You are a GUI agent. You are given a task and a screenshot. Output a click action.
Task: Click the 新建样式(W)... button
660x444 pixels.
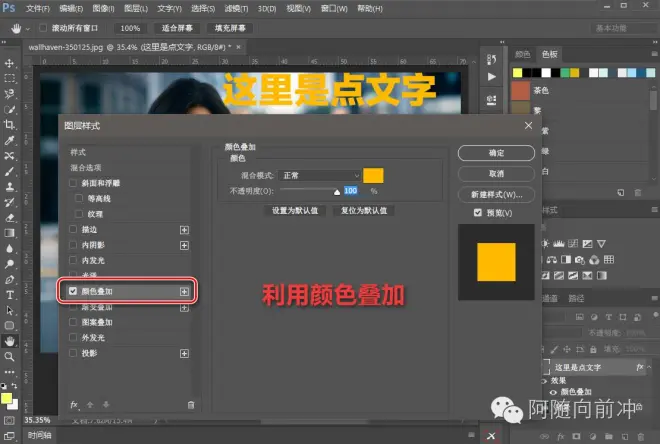pyautogui.click(x=496, y=194)
